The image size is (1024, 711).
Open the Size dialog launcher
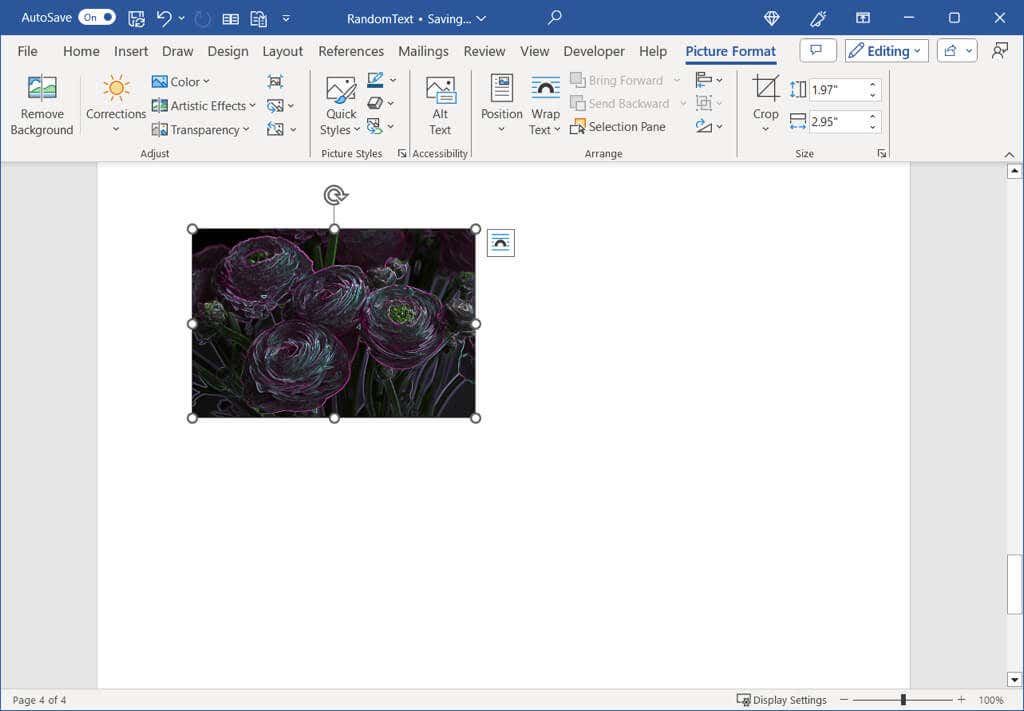pyautogui.click(x=882, y=153)
